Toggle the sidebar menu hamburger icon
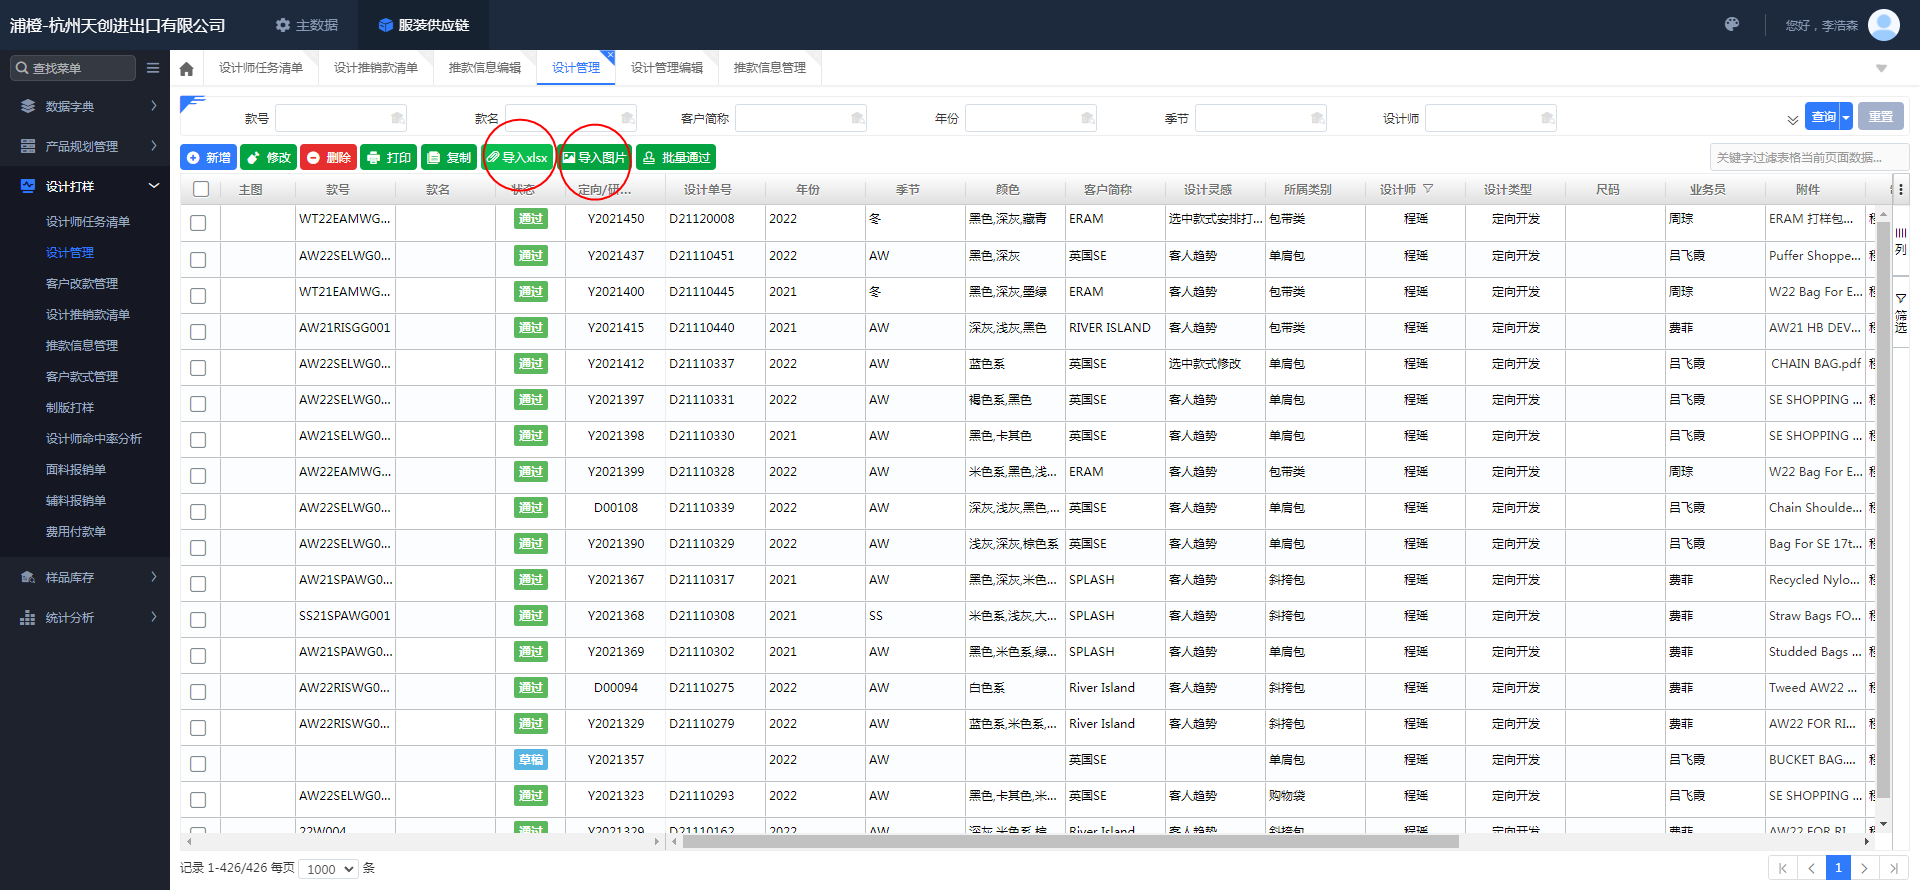Screen dimensions: 1920x890 pyautogui.click(x=153, y=68)
